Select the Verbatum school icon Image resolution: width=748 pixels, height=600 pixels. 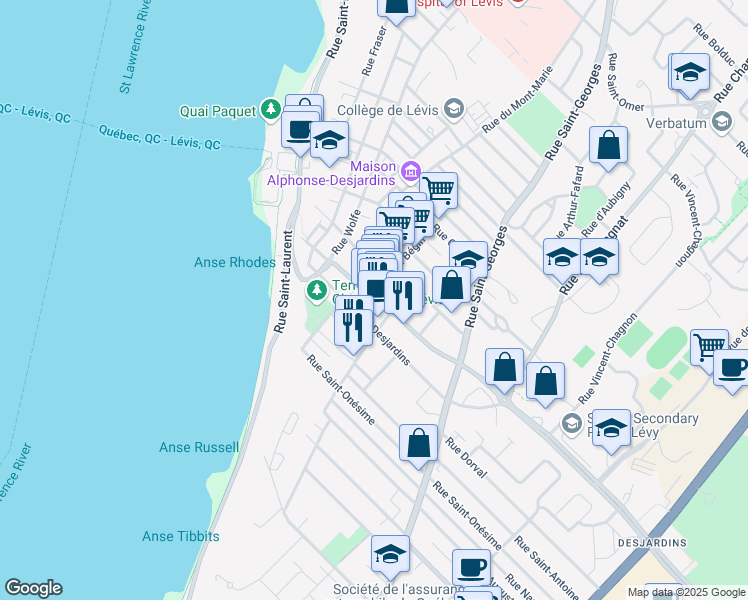point(722,123)
